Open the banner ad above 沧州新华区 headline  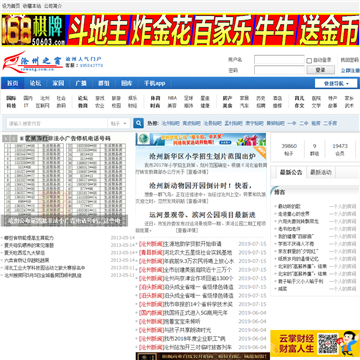coord(201,140)
